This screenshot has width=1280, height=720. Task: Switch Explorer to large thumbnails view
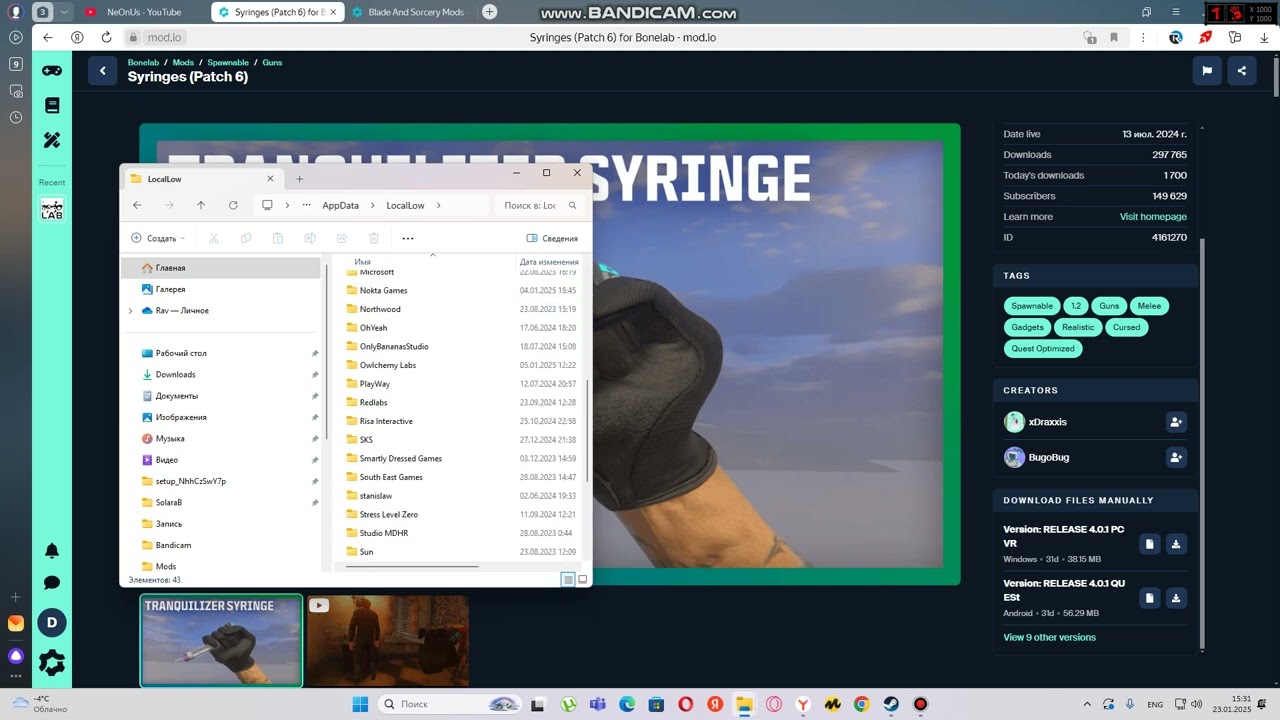coord(582,579)
